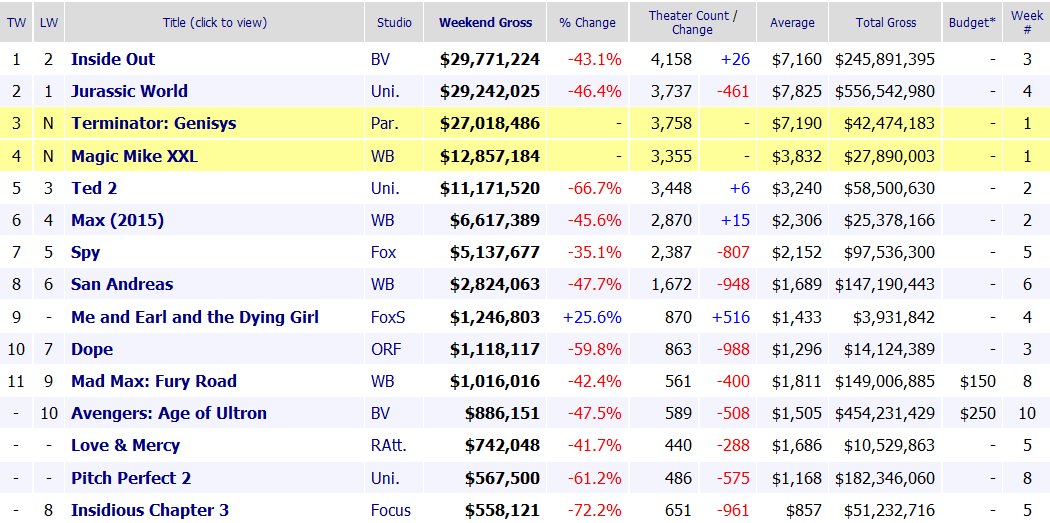This screenshot has width=1050, height=523.
Task: Open the Insidious Chapter 3 link
Action: click(149, 510)
